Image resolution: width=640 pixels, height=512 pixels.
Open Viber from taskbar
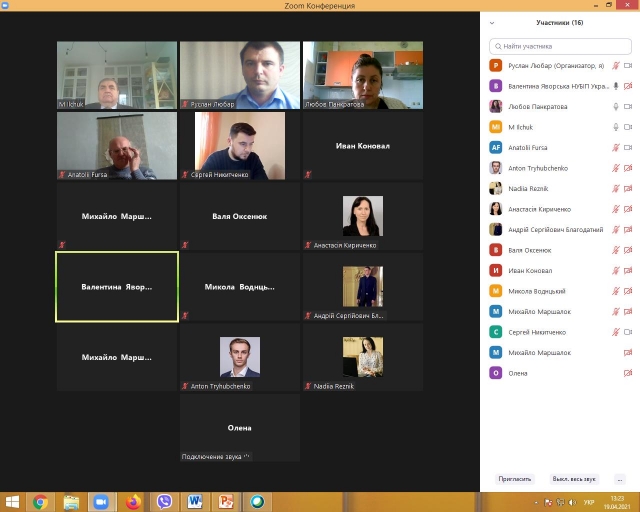(x=164, y=502)
